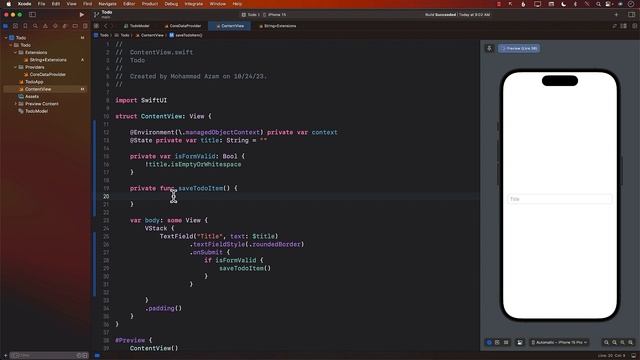Switch to the TodoModel tab
The height and width of the screenshot is (360, 640).
[137, 26]
